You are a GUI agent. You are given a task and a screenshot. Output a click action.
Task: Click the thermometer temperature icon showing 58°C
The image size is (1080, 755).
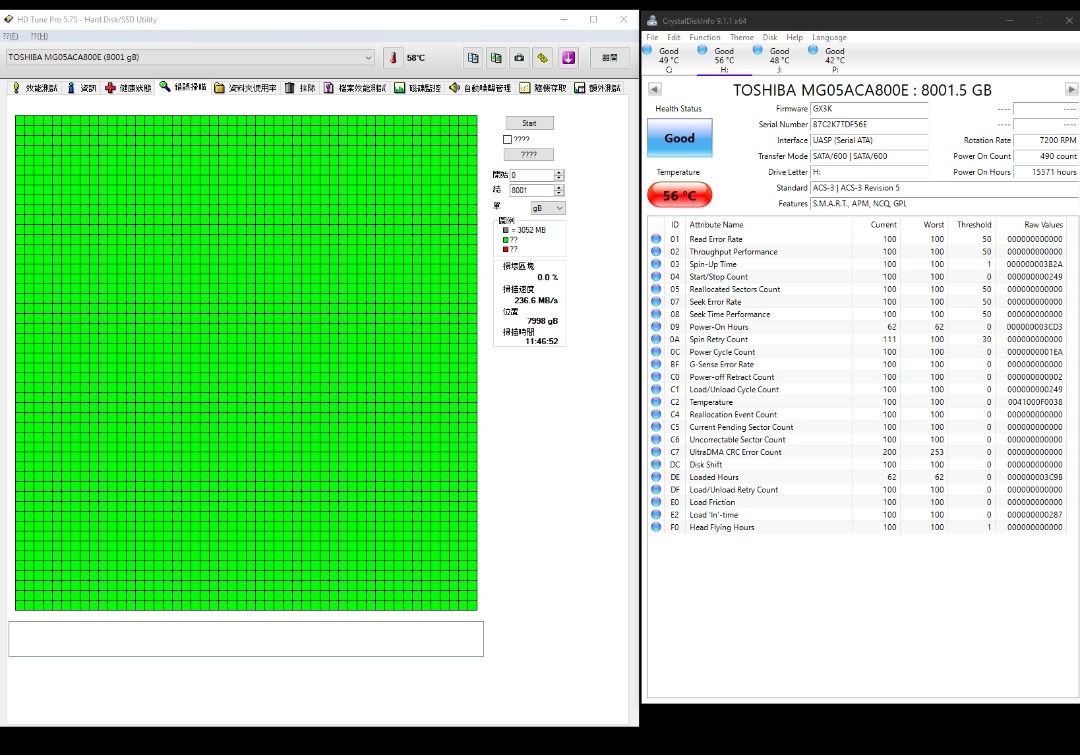click(392, 58)
